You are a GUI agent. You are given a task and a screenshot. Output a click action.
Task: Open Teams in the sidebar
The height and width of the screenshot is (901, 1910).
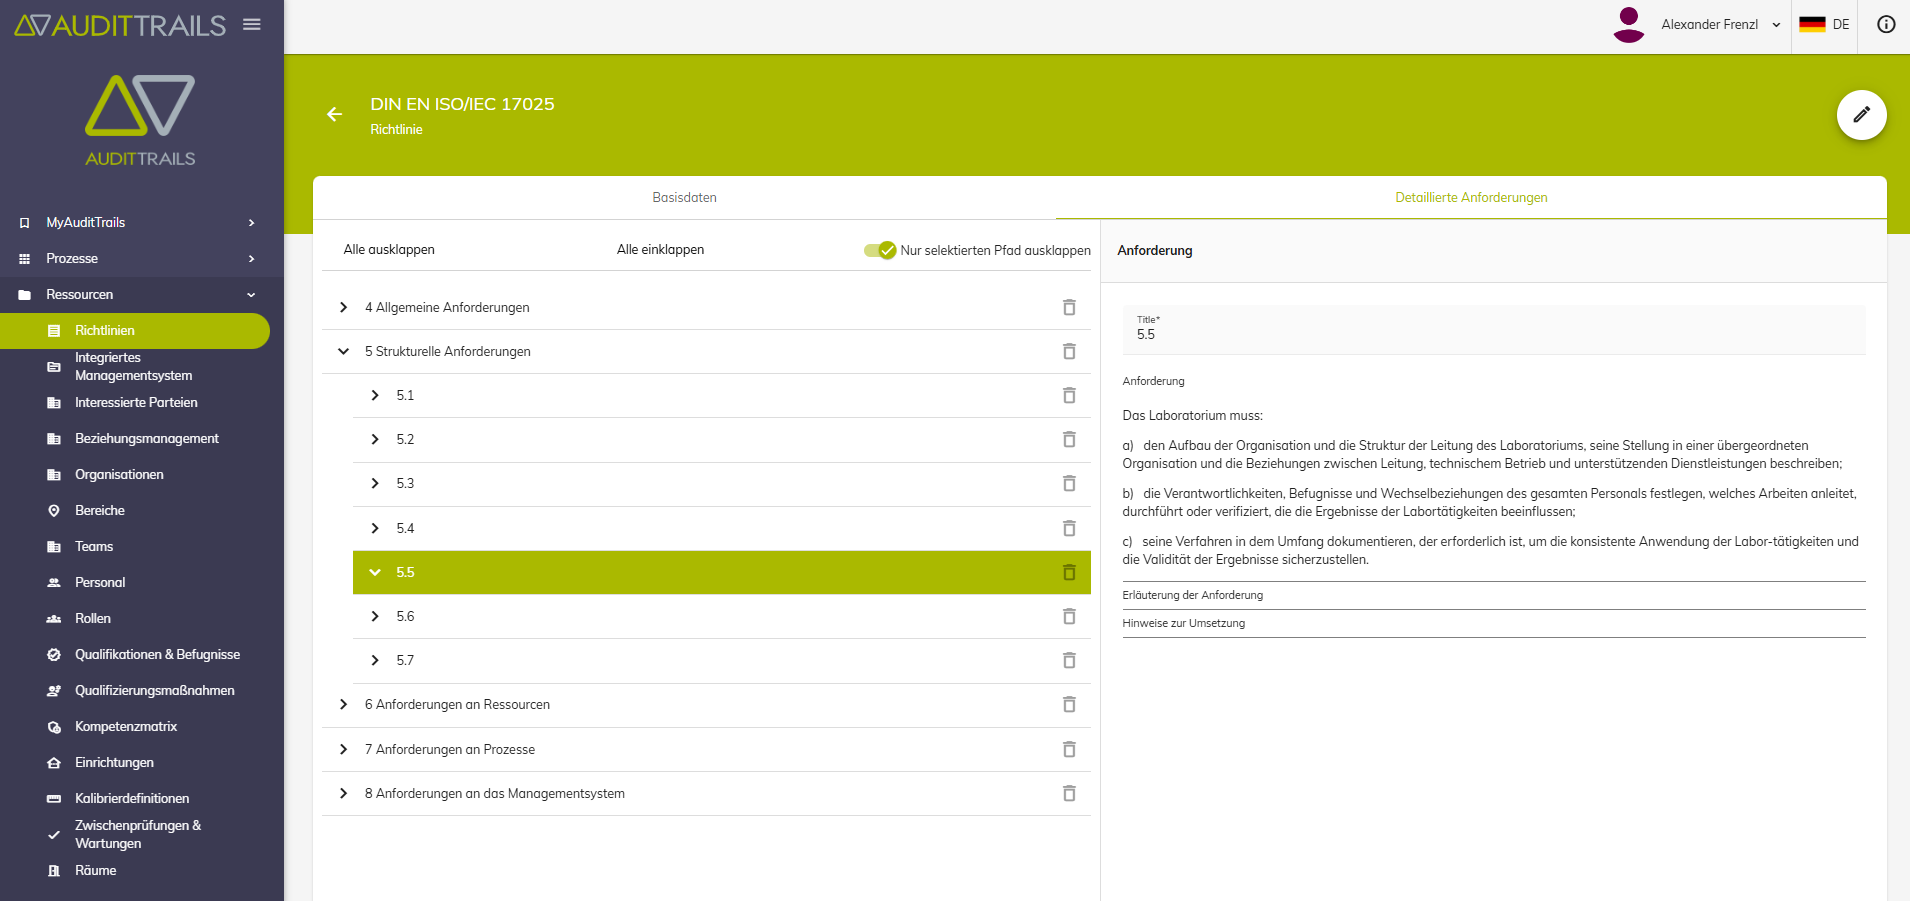click(x=94, y=546)
